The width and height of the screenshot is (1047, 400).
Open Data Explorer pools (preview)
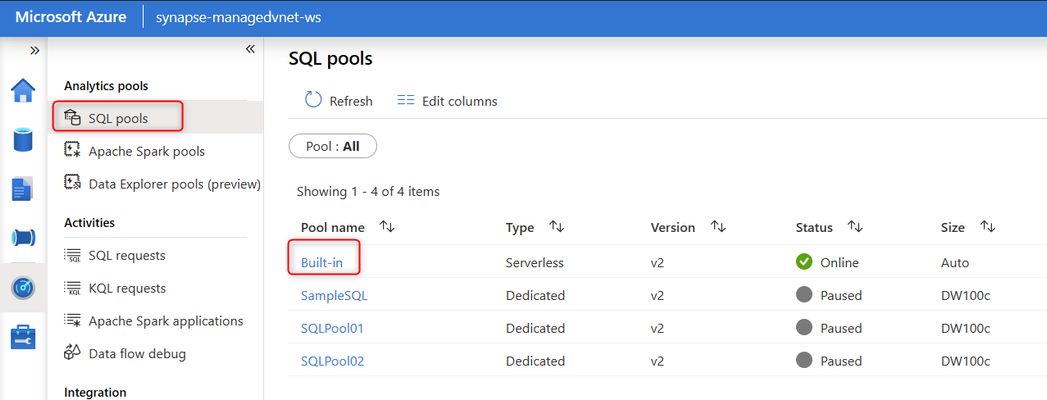(174, 184)
